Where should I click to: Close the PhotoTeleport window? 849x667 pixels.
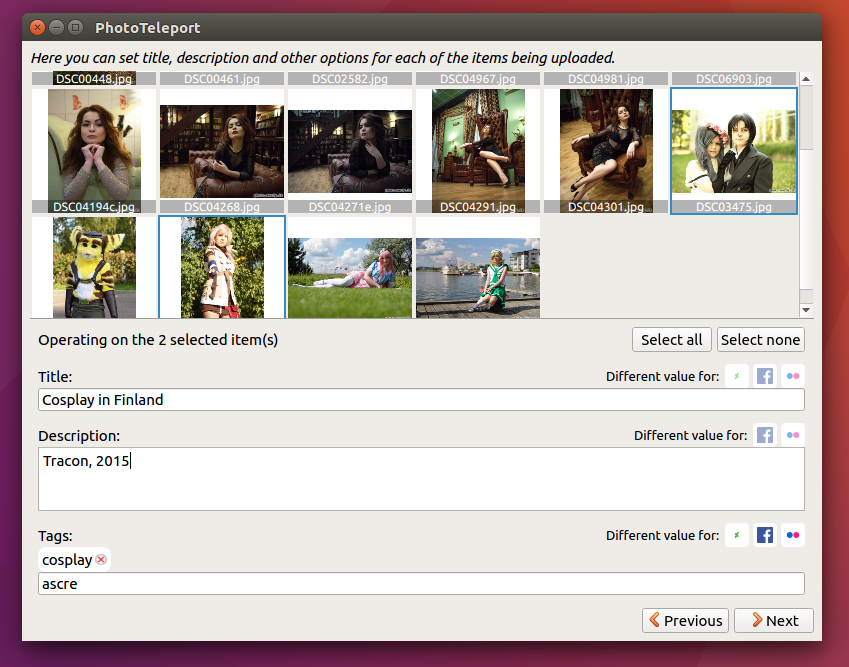[37, 27]
